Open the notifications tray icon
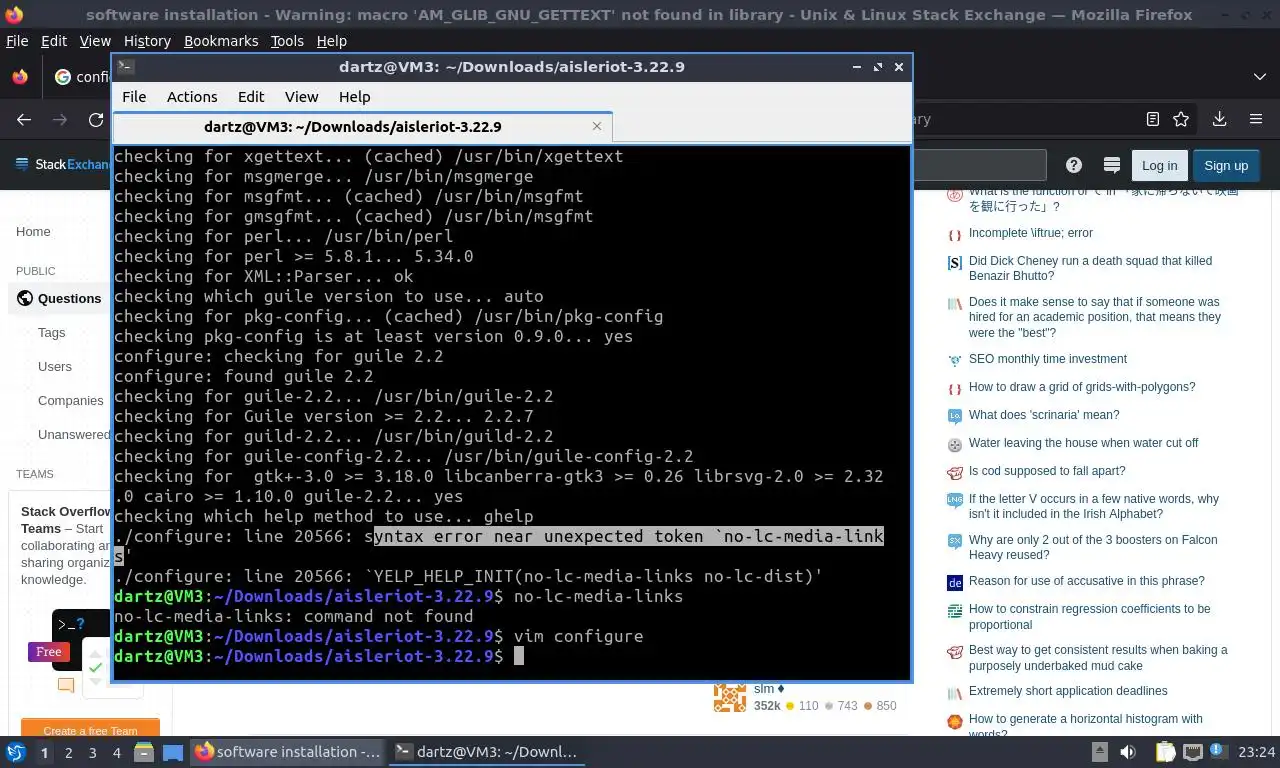The image size is (1280, 768). pos(1219,752)
